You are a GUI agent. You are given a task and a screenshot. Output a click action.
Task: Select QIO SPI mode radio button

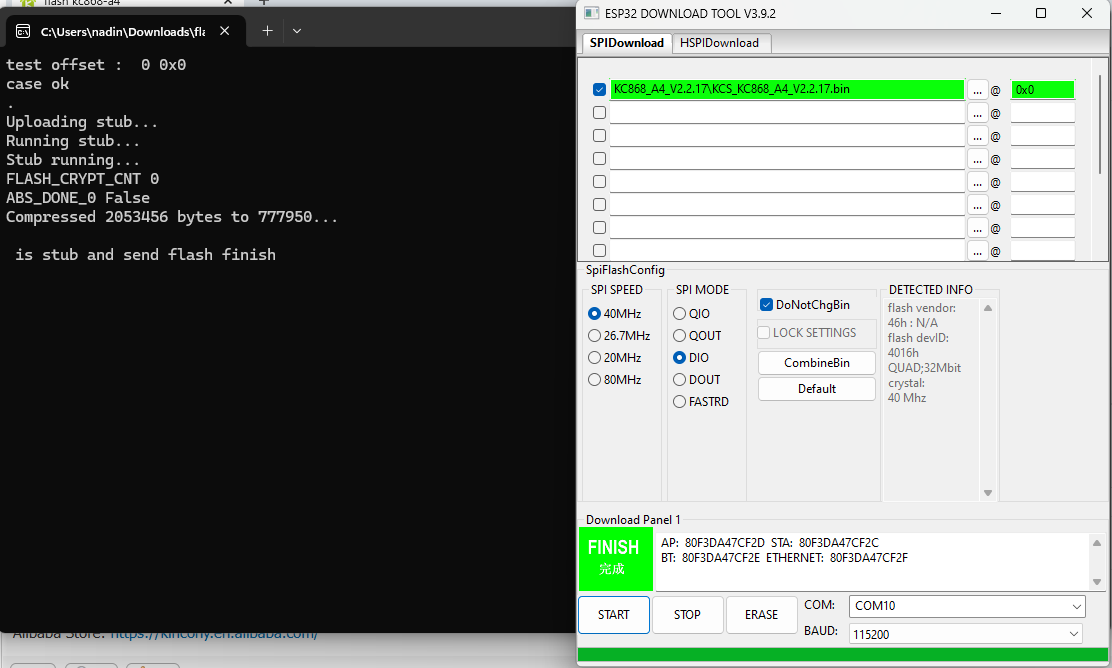coord(680,314)
